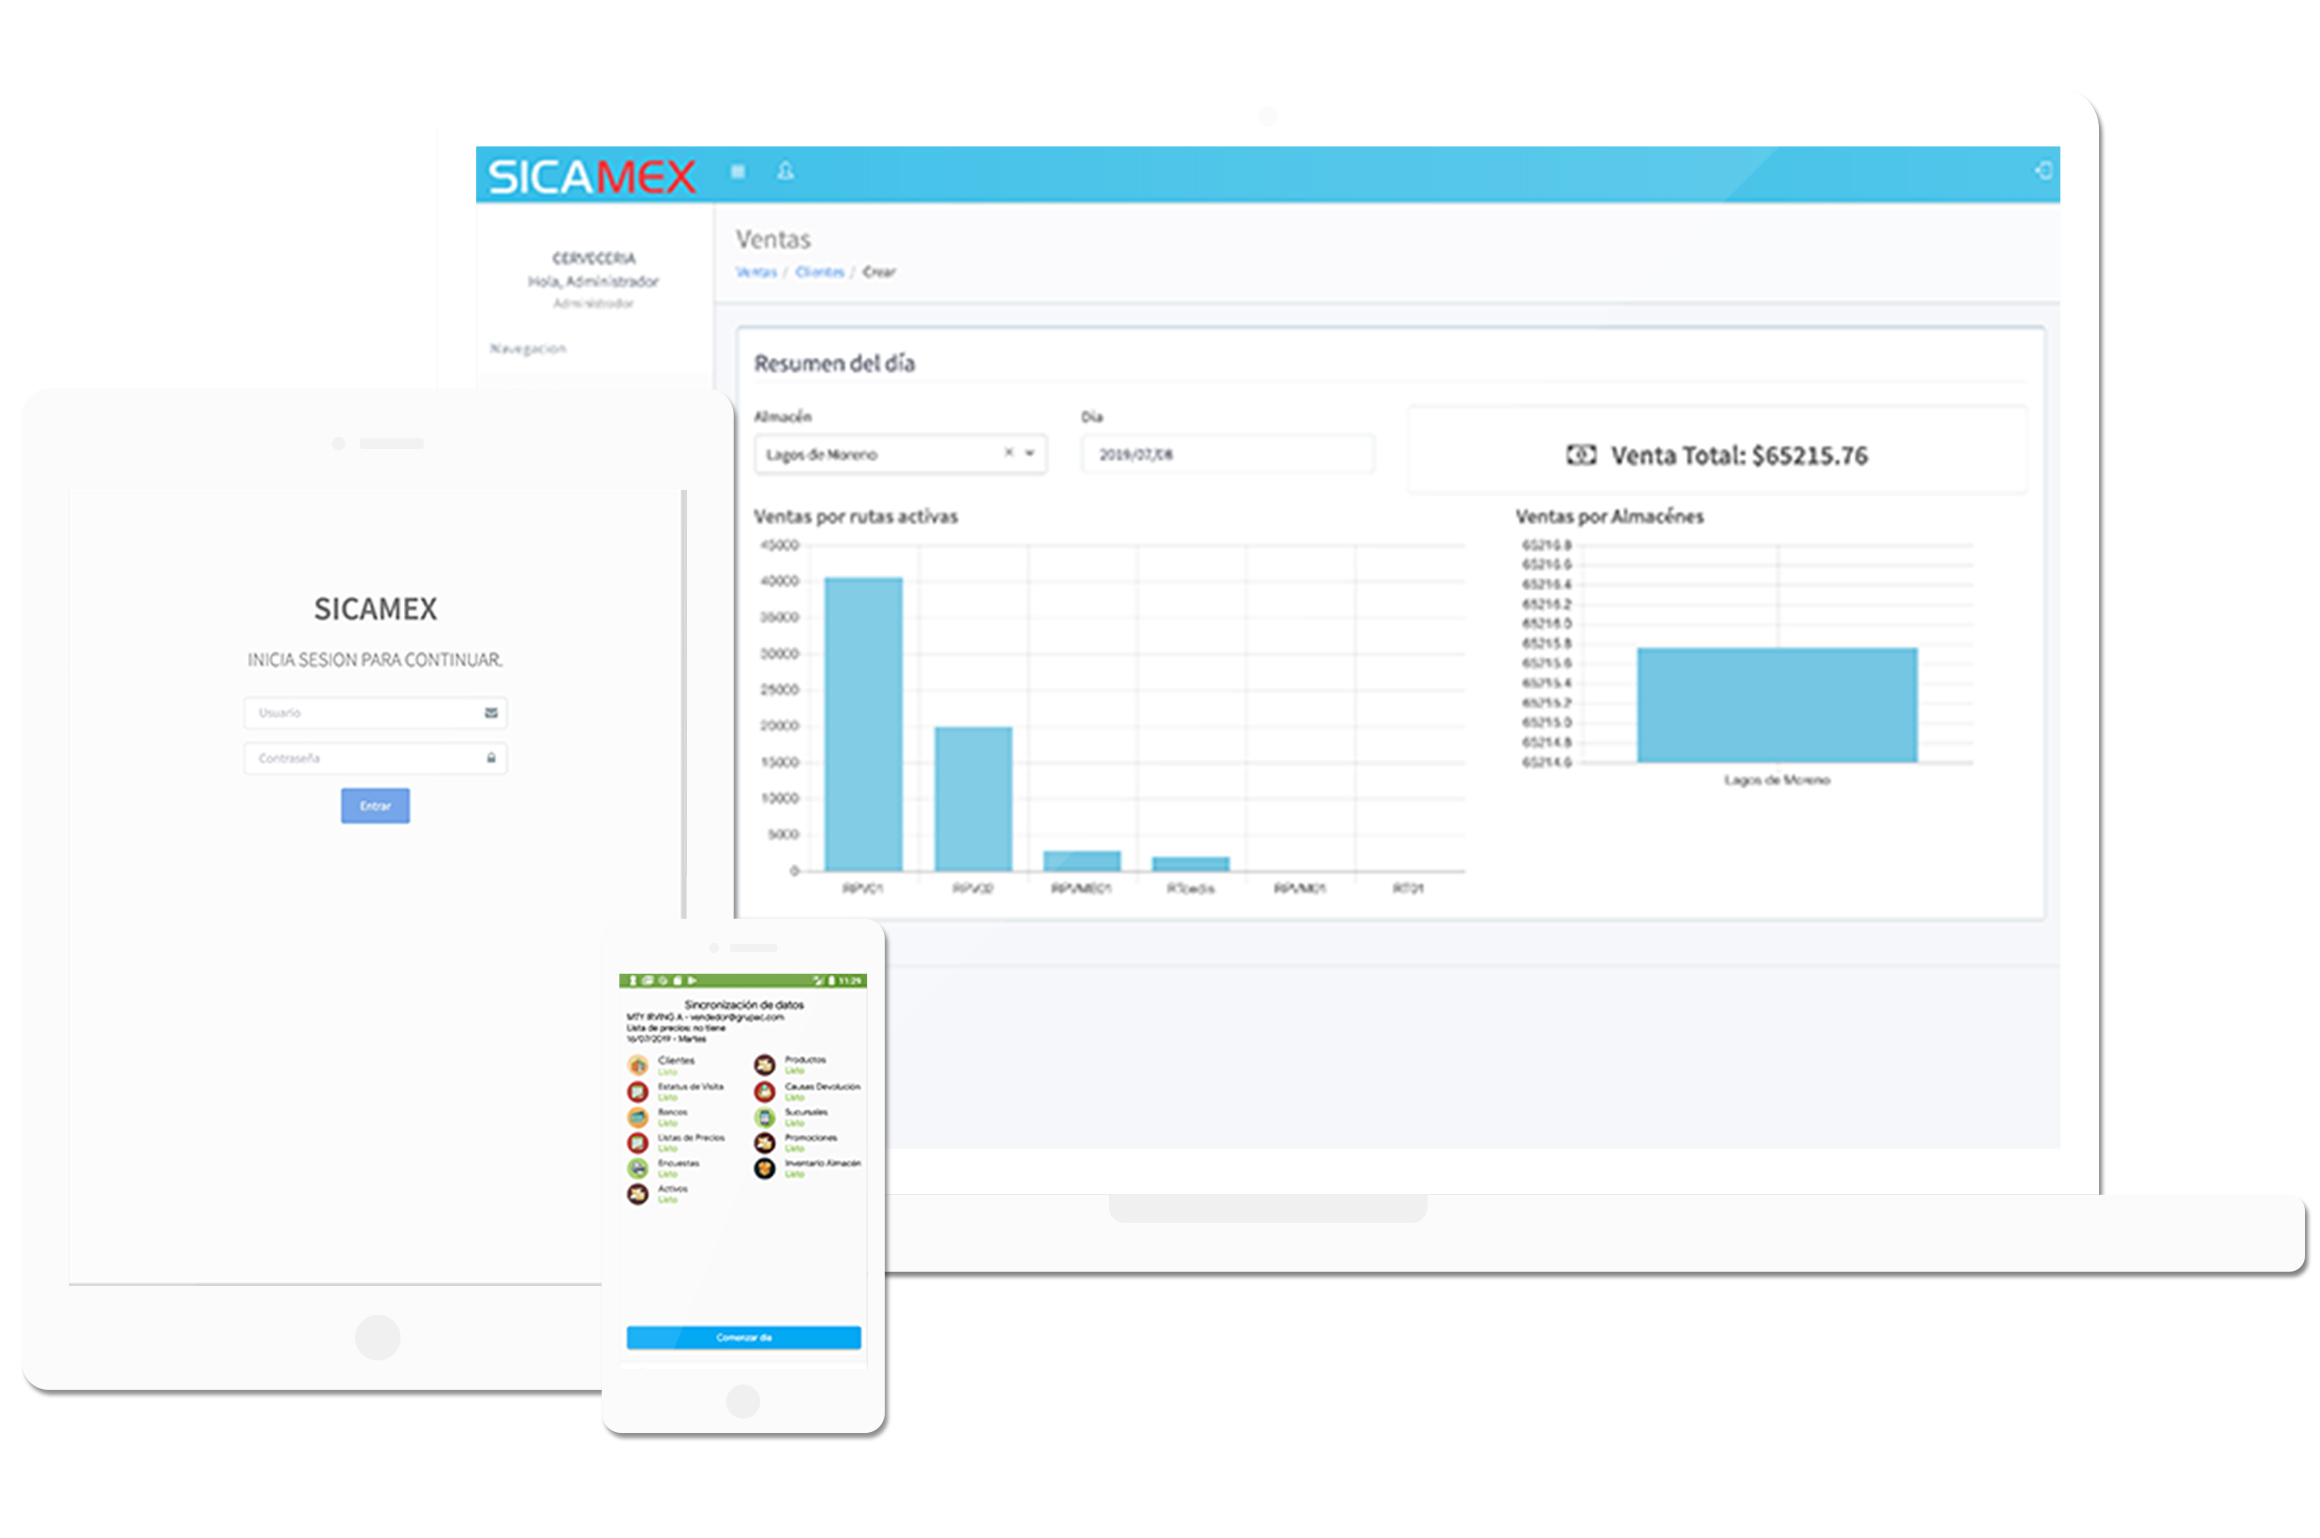Click the Ventas por Almacénes title
This screenshot has width=2320, height=1538.
[x=1609, y=517]
